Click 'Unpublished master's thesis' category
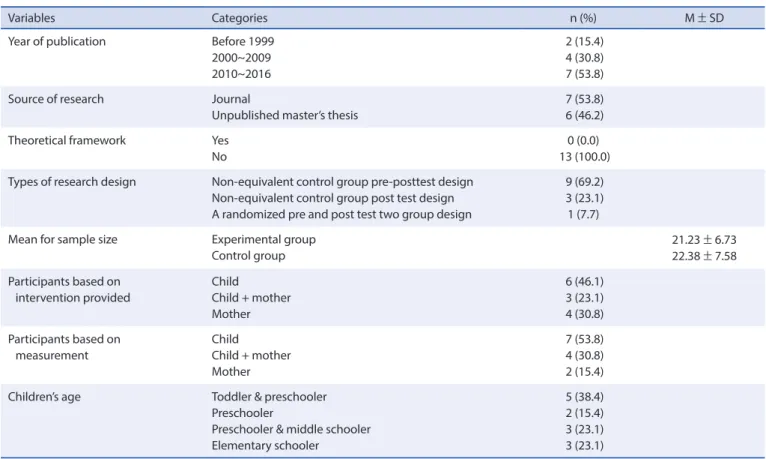766x459 pixels. [x=285, y=115]
